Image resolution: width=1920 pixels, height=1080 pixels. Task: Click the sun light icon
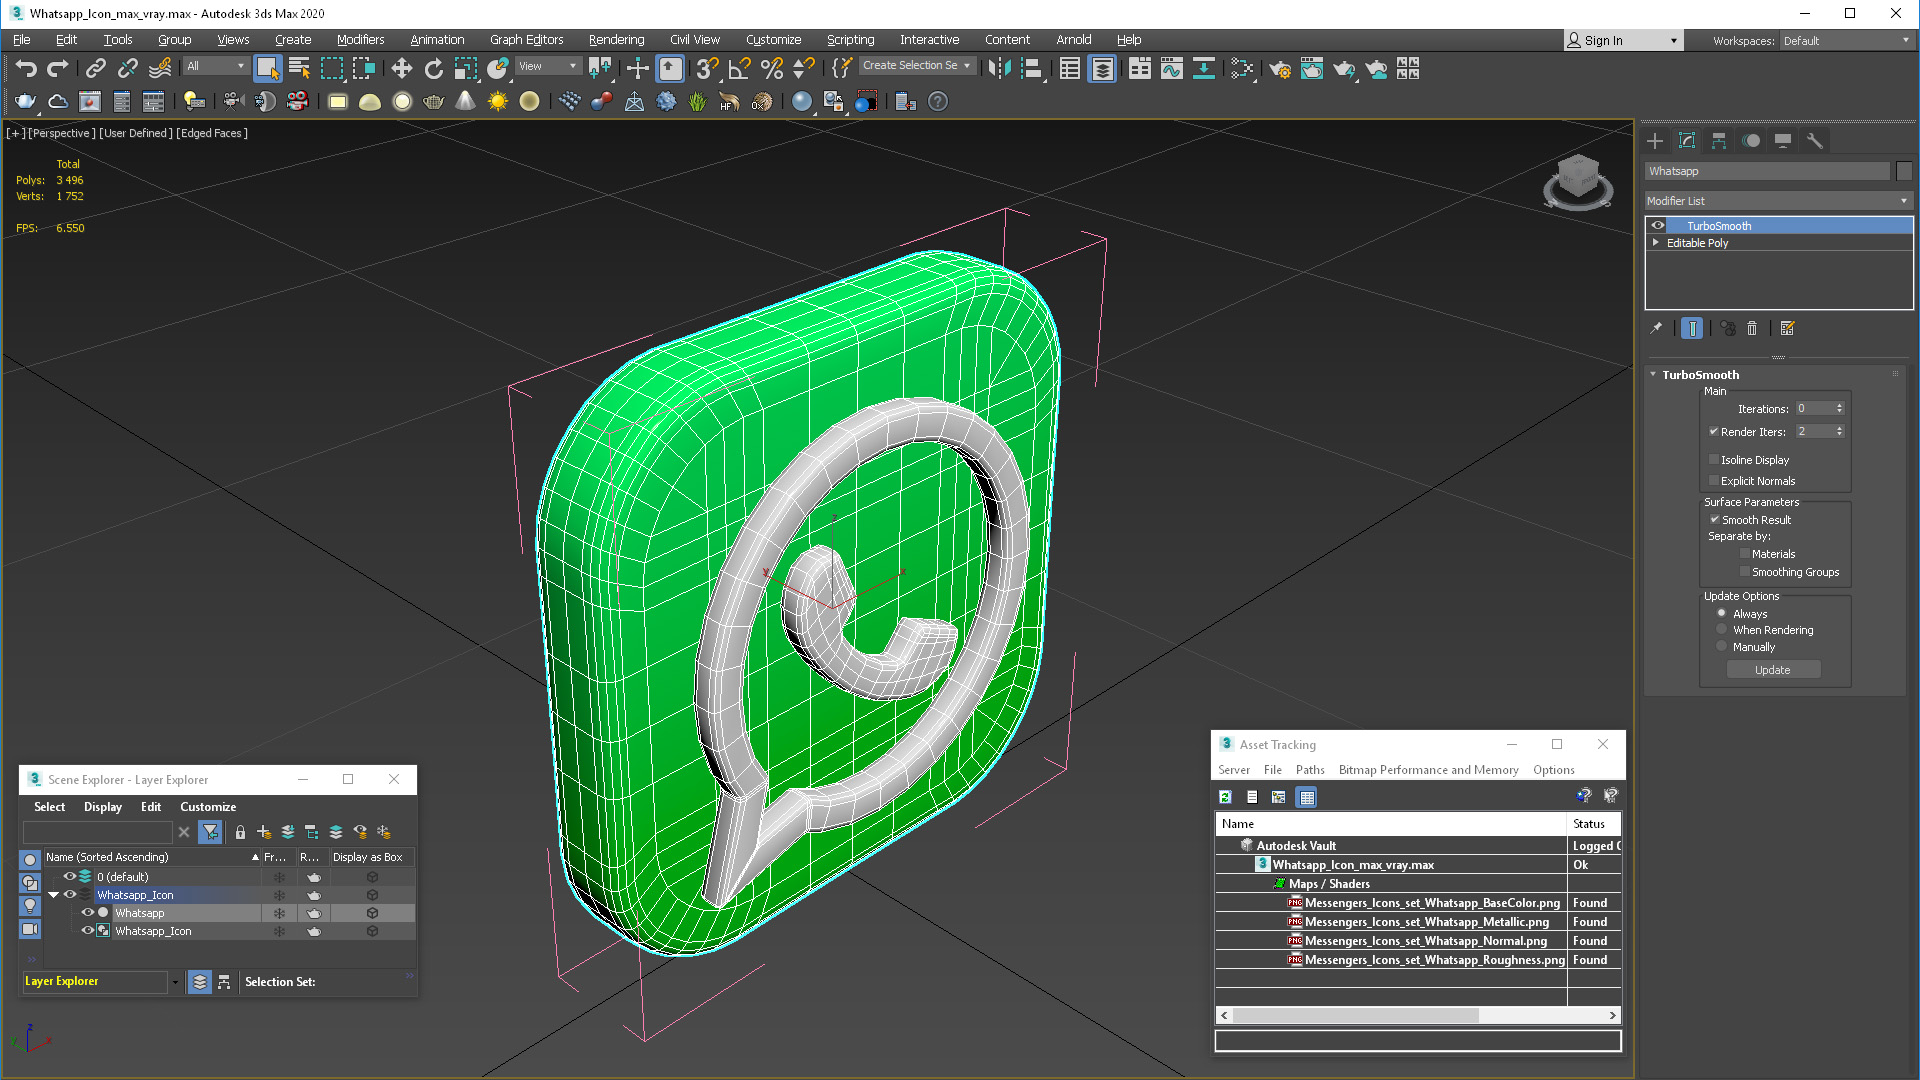497,101
